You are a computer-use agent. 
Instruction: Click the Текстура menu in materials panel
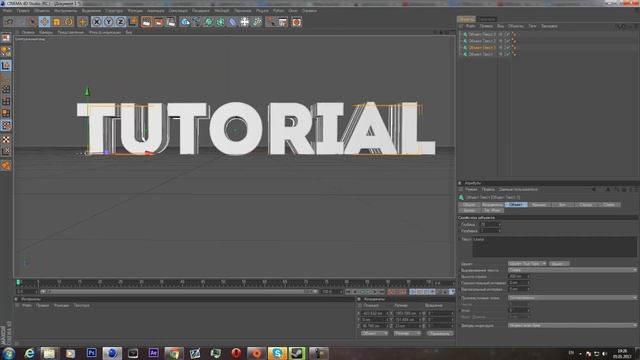pyautogui.click(x=82, y=305)
